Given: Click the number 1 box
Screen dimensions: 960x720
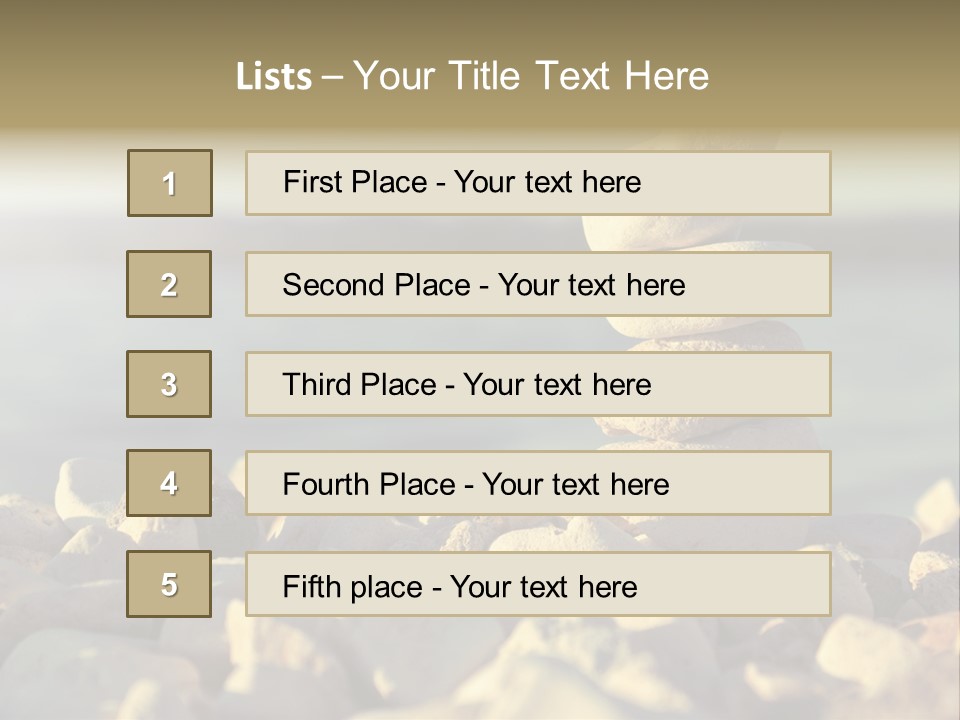Looking at the screenshot, I should click(x=170, y=183).
